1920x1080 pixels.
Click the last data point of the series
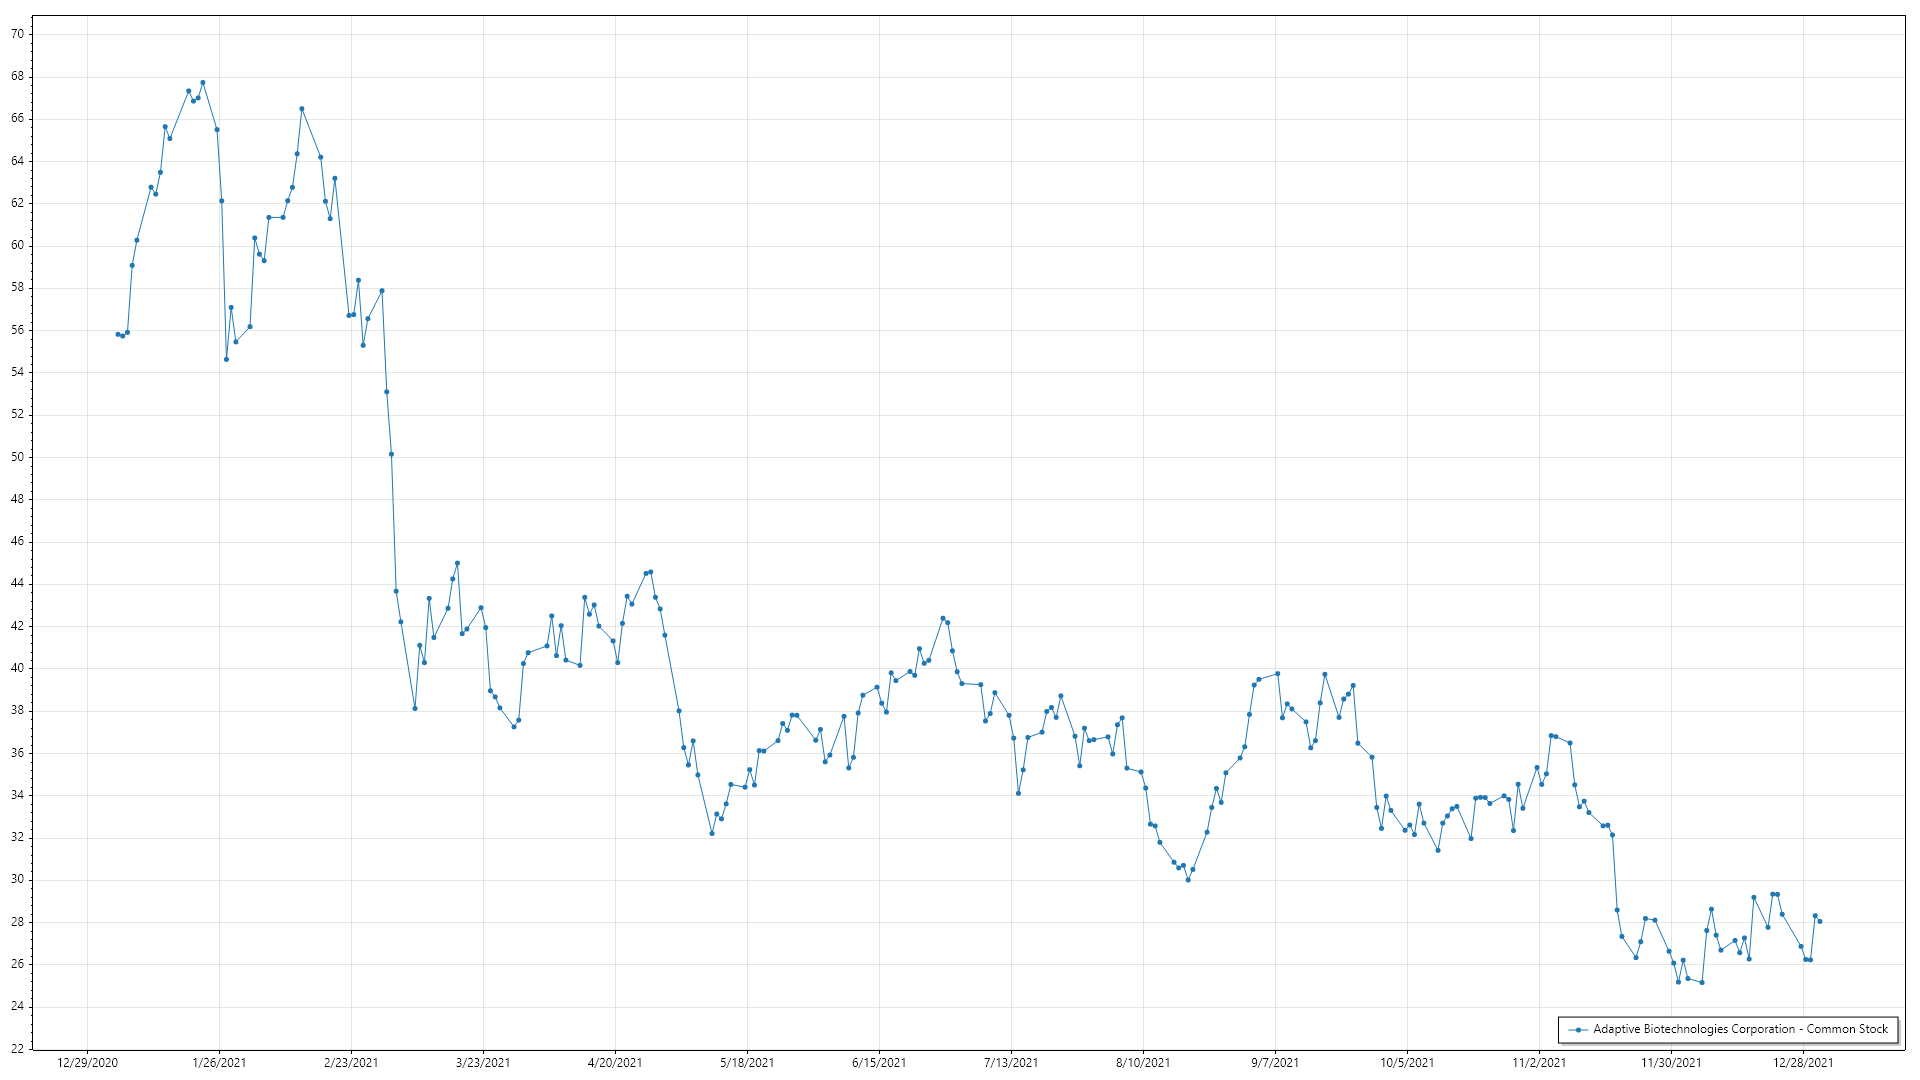(1819, 921)
